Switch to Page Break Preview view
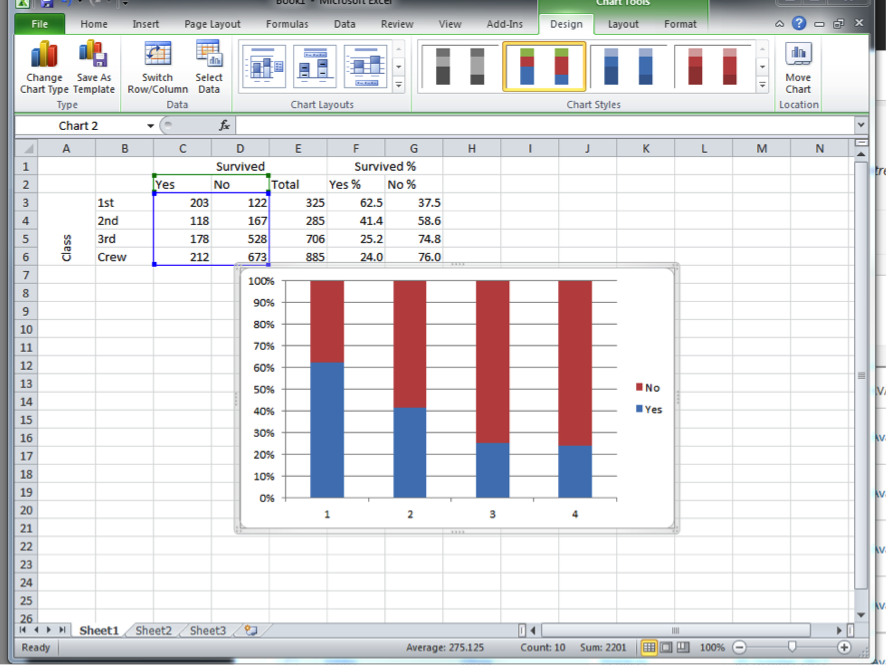Screen dimensions: 886x665 [685, 648]
